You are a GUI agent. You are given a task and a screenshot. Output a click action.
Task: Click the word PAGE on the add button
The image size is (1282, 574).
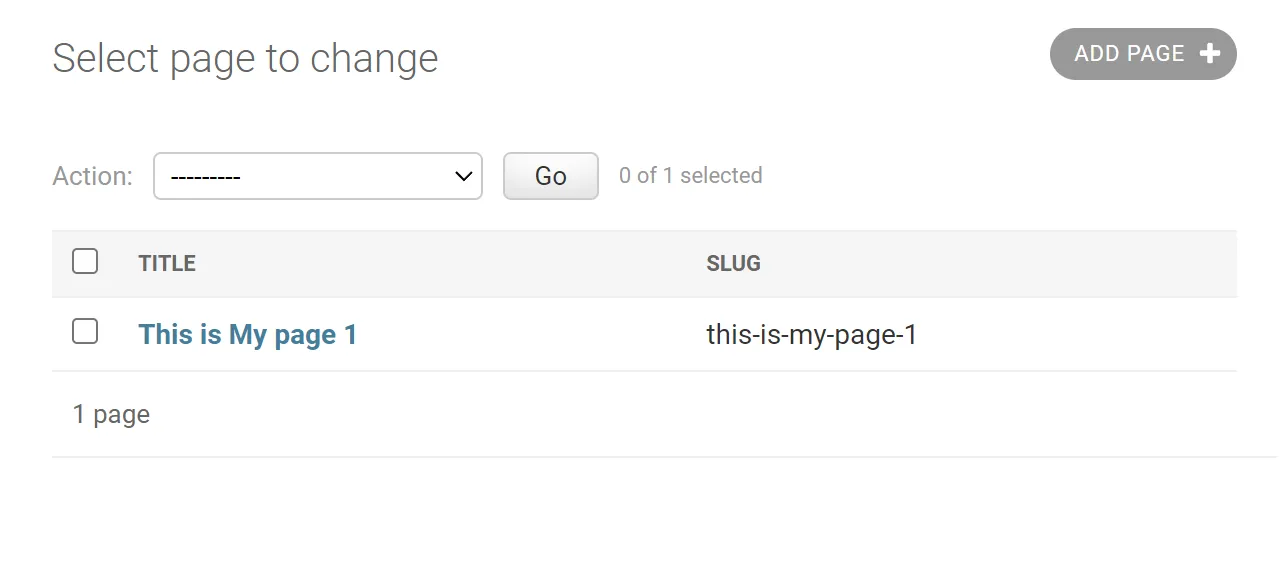pos(1156,54)
